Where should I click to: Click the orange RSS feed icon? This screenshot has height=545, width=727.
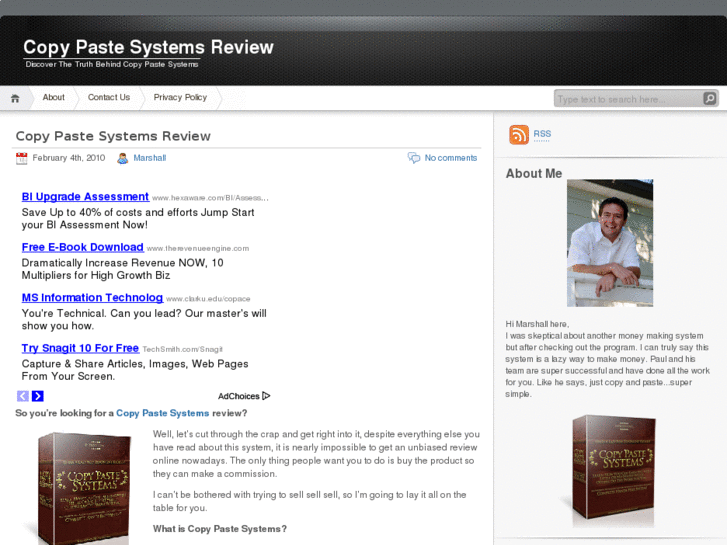[x=519, y=135]
